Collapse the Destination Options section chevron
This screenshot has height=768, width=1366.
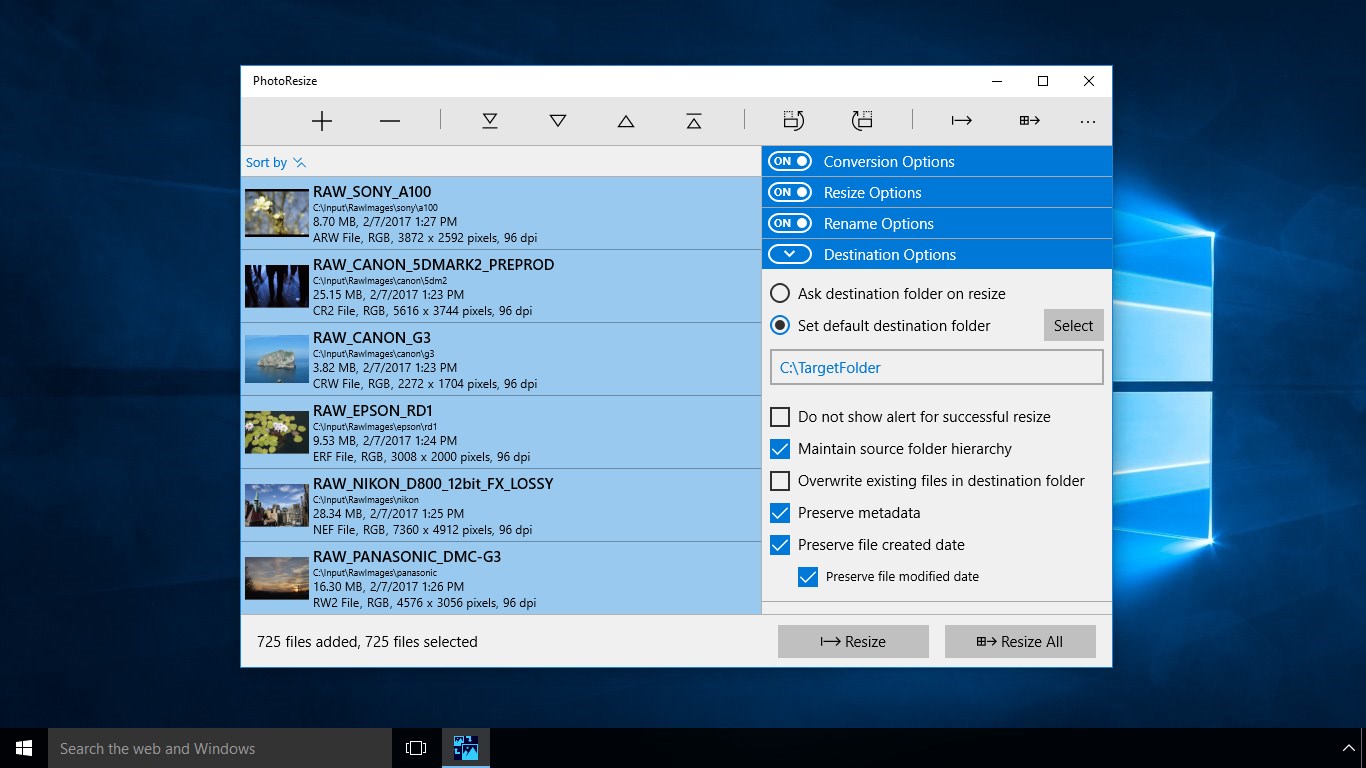click(x=790, y=254)
